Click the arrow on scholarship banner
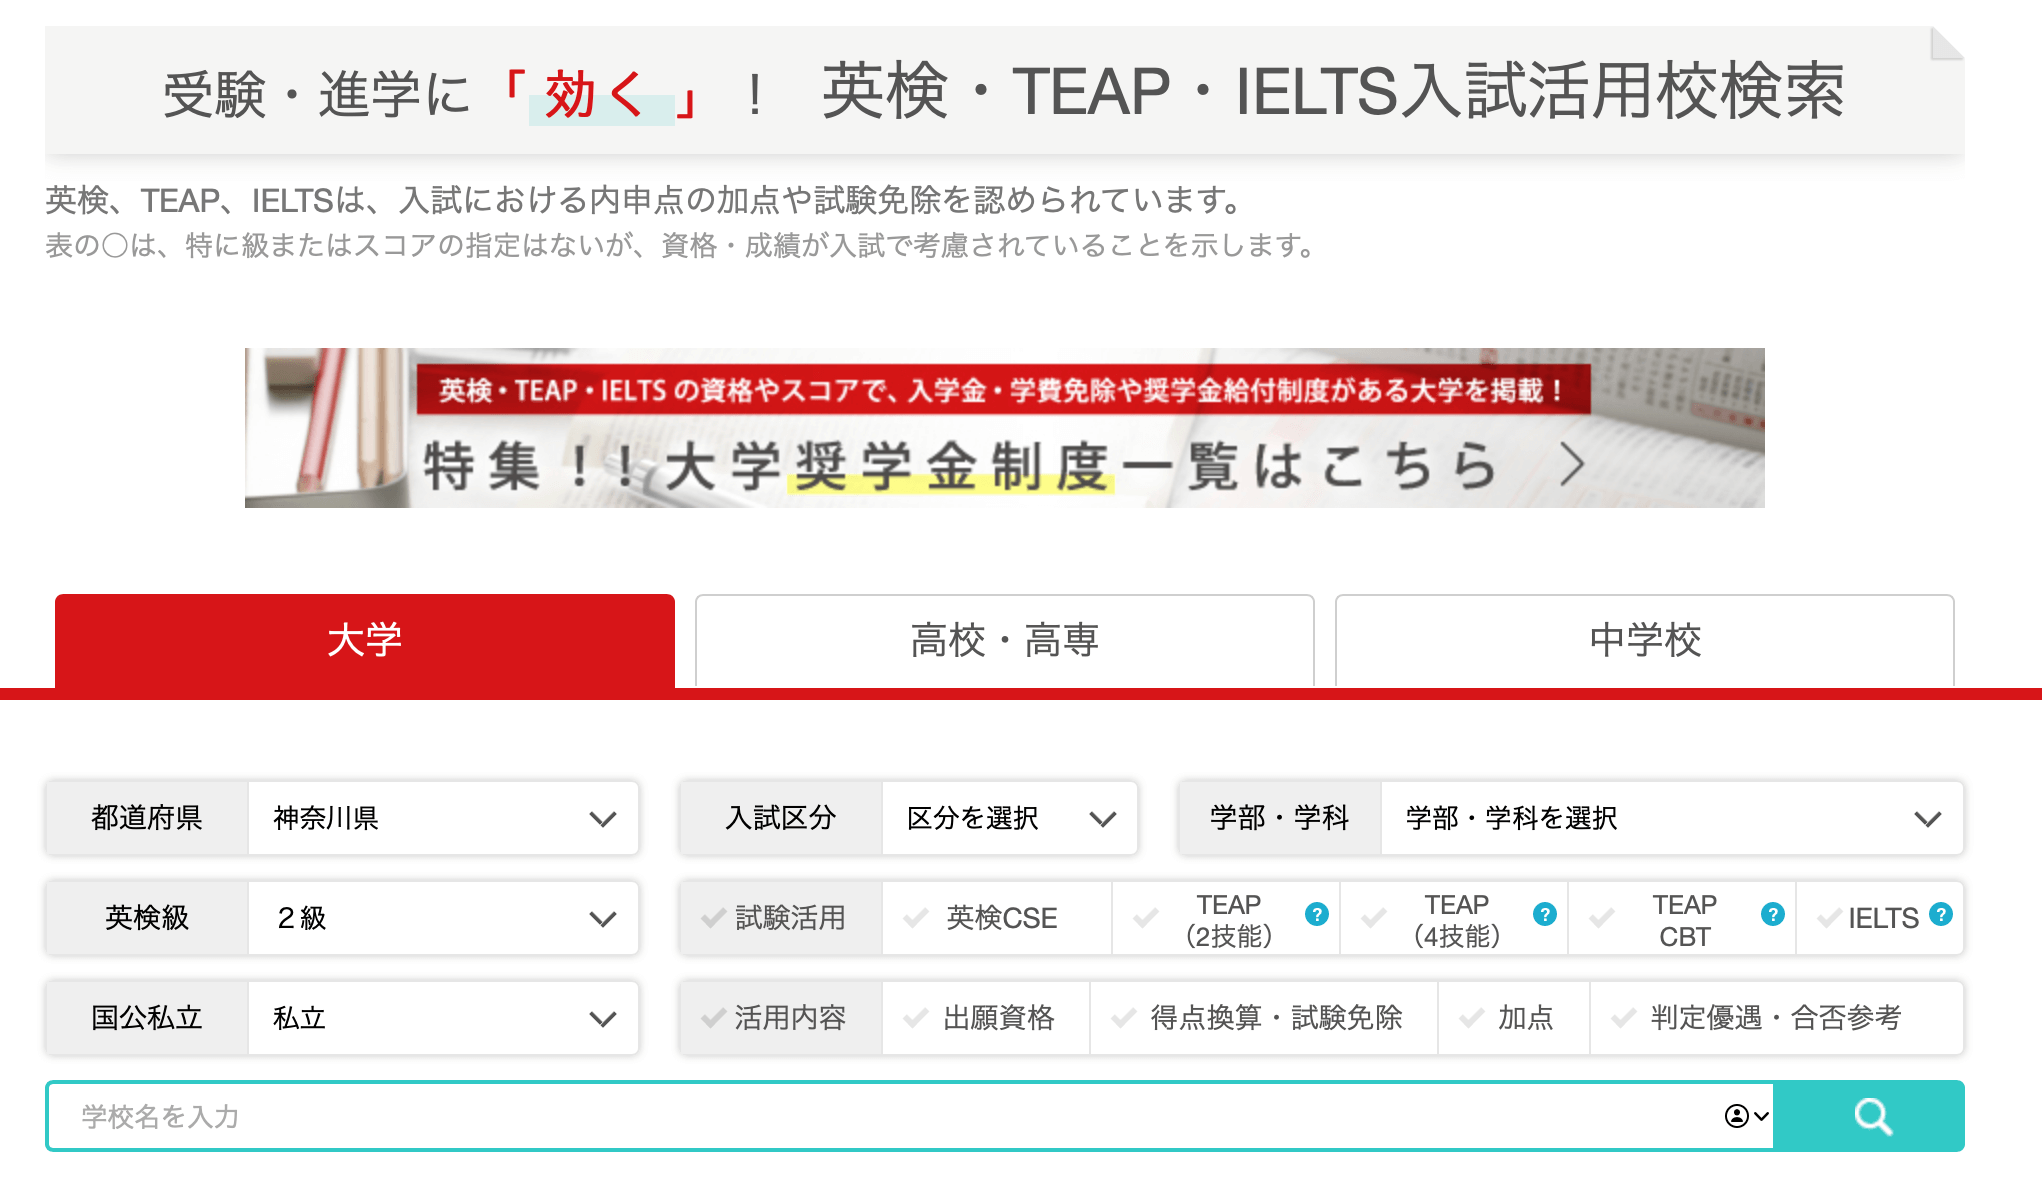This screenshot has height=1188, width=2042. click(1572, 465)
